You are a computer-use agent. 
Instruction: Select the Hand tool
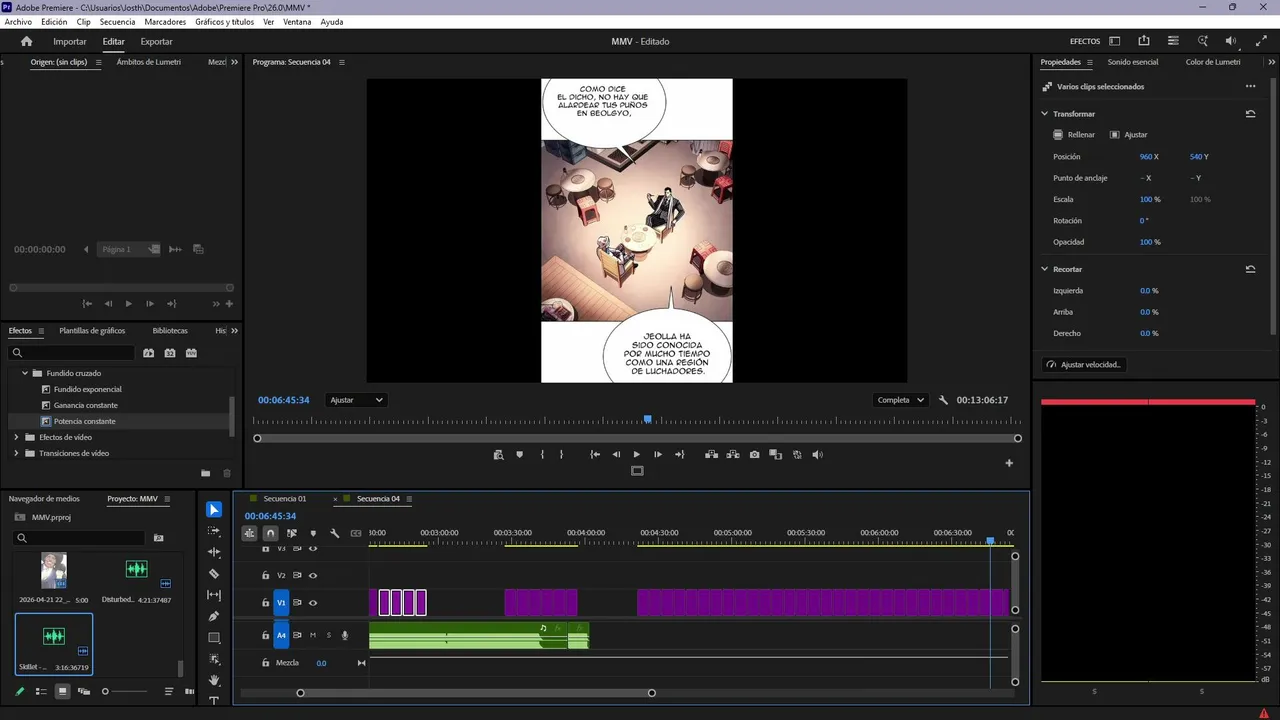click(214, 680)
